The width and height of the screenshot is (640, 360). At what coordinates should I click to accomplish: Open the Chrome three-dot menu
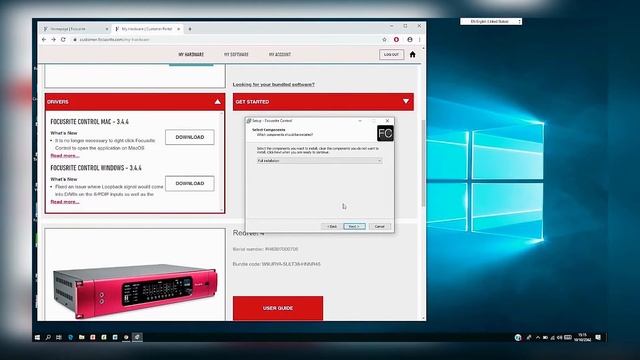(420, 40)
